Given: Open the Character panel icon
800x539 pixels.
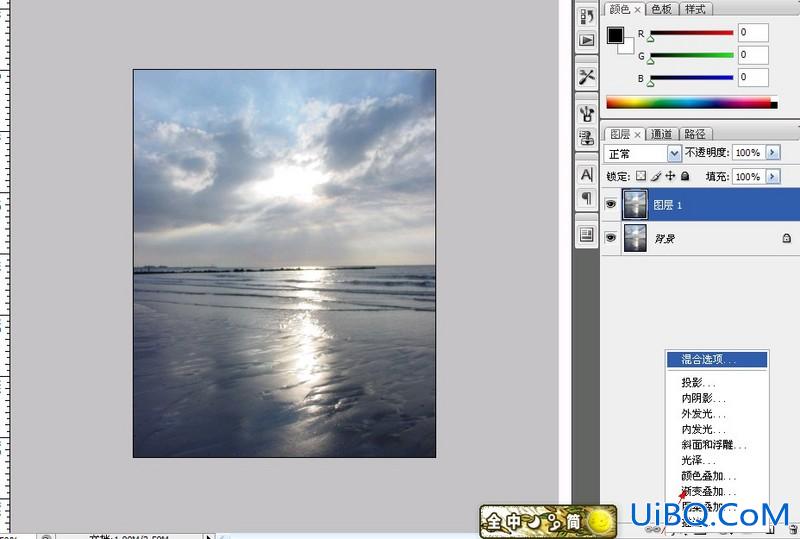Looking at the screenshot, I should (x=587, y=175).
